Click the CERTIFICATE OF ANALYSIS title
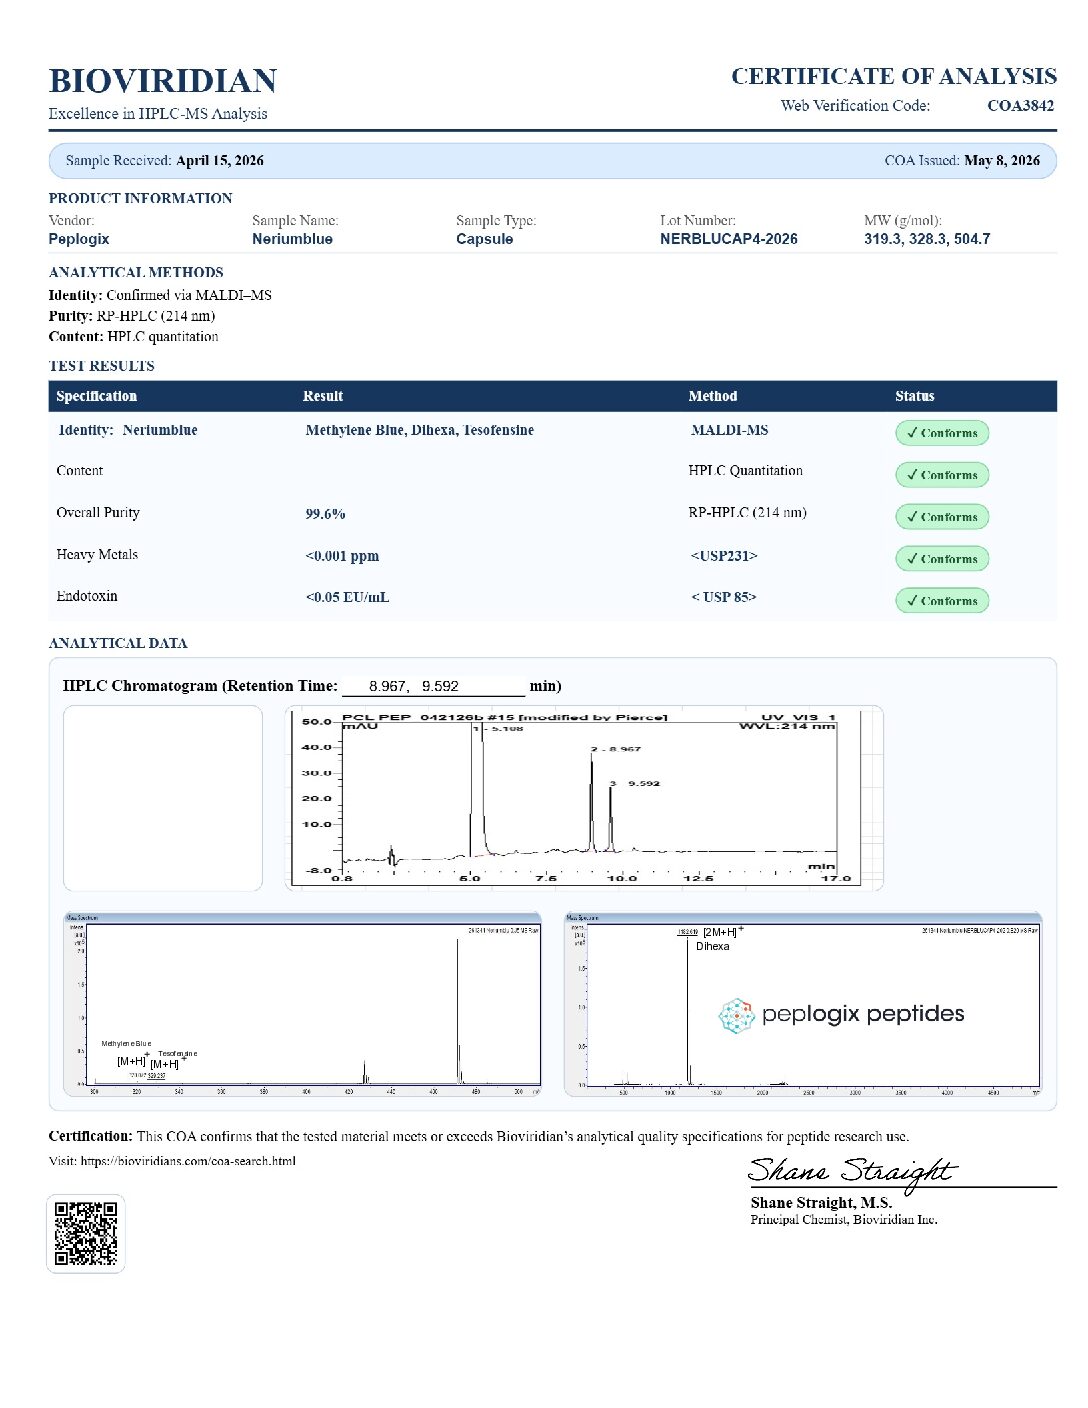Viewport: 1088px width, 1408px height. coord(894,76)
